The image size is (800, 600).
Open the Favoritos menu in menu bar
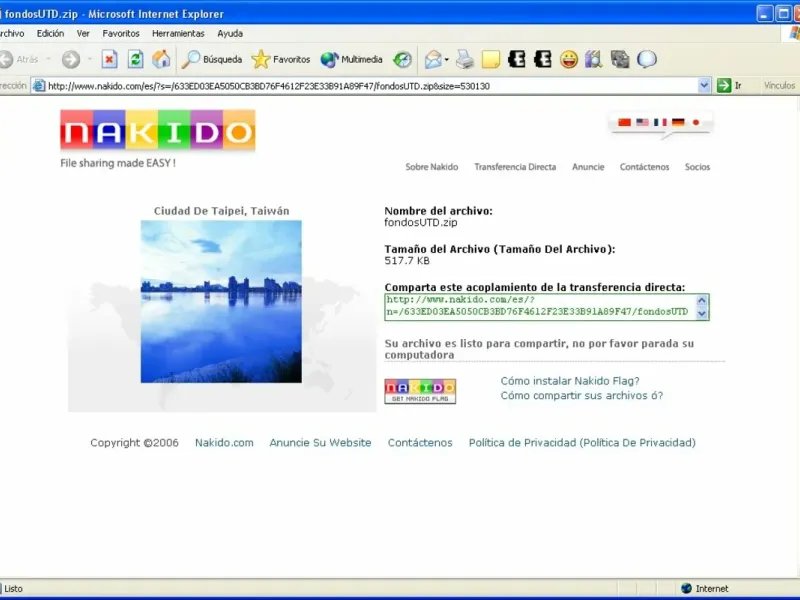(x=121, y=34)
